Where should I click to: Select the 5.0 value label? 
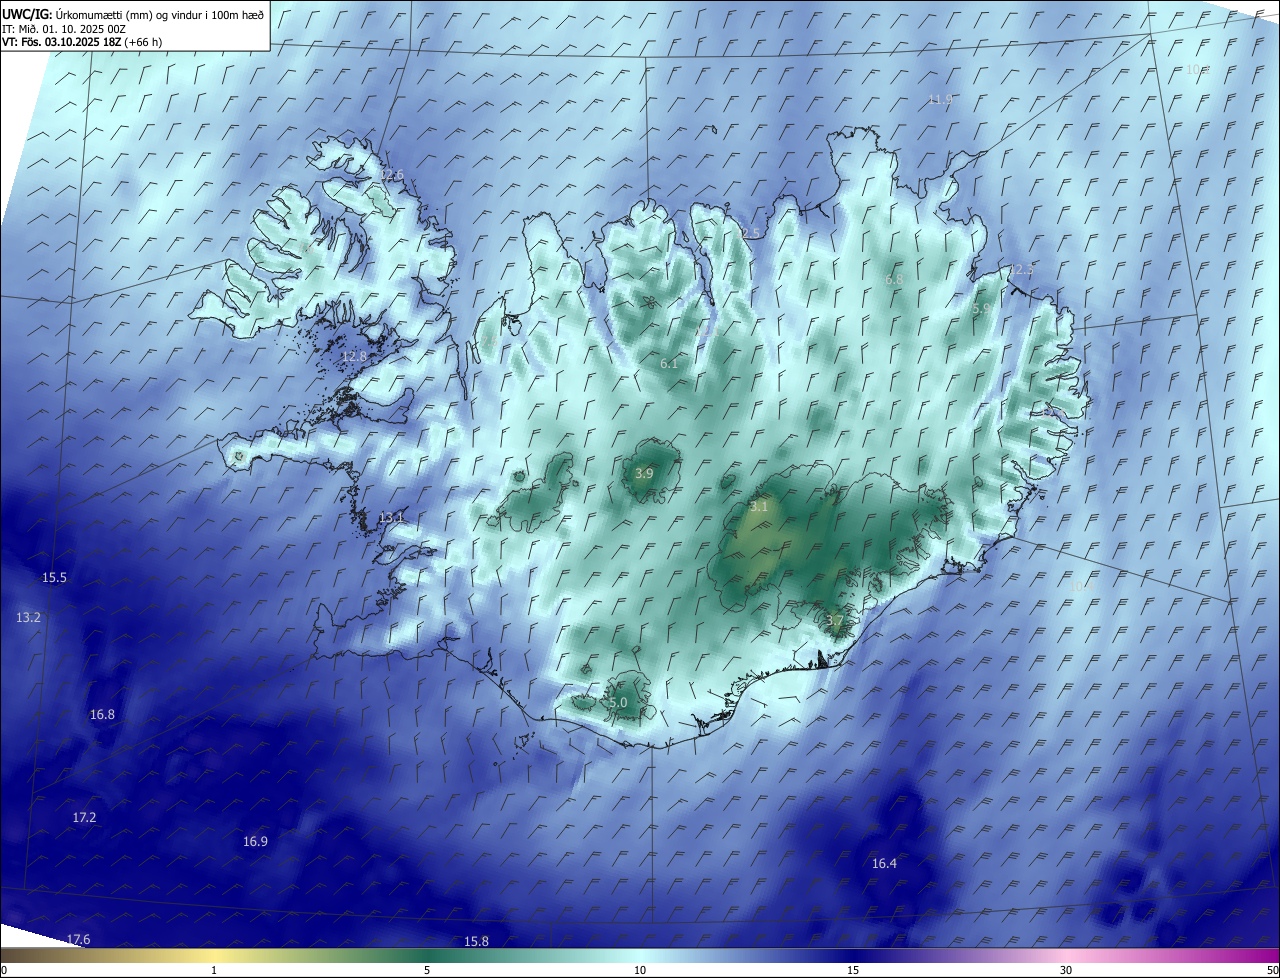coord(618,703)
